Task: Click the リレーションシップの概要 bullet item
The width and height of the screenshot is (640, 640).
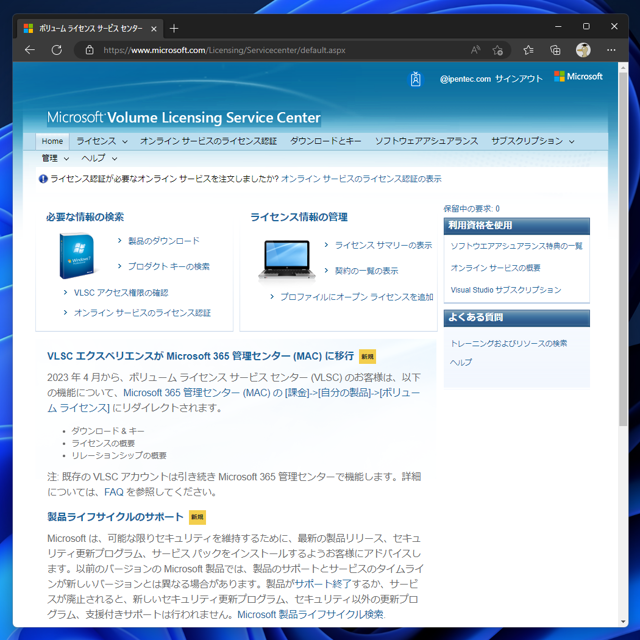Action: [x=119, y=456]
